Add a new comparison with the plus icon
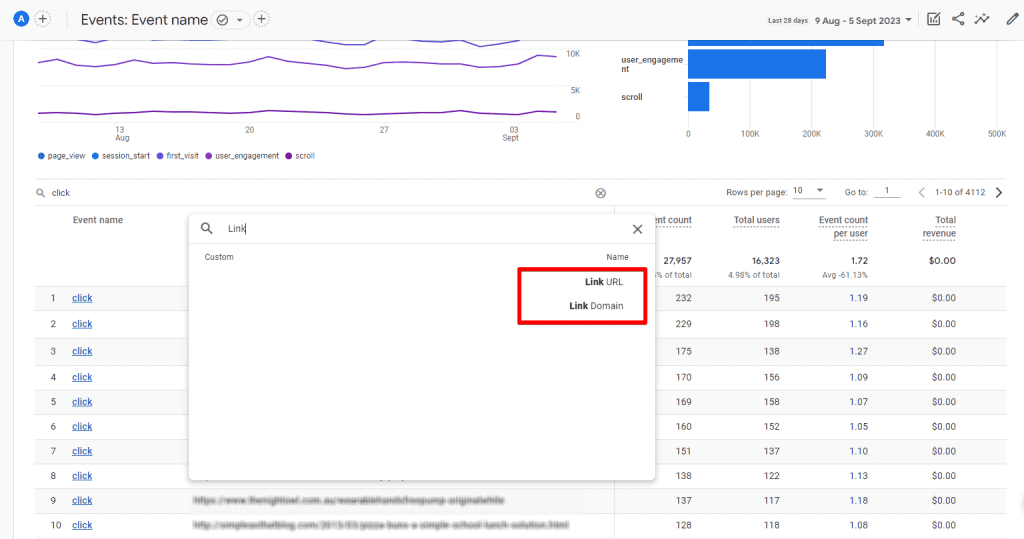The height and width of the screenshot is (539, 1024). click(x=42, y=19)
